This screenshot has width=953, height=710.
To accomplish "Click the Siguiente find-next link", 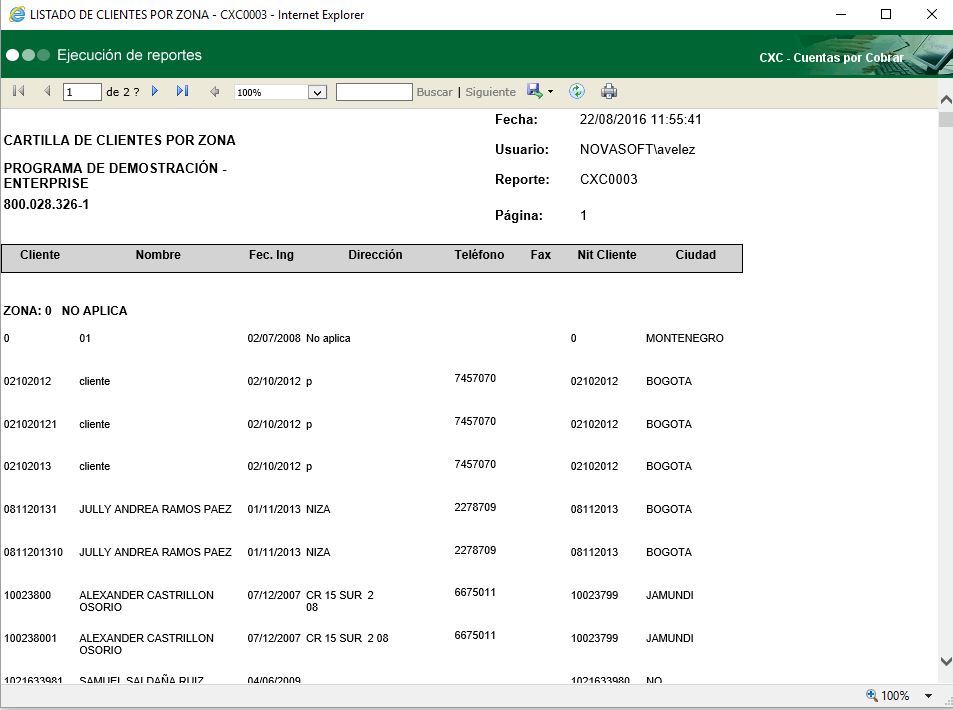I will [490, 92].
